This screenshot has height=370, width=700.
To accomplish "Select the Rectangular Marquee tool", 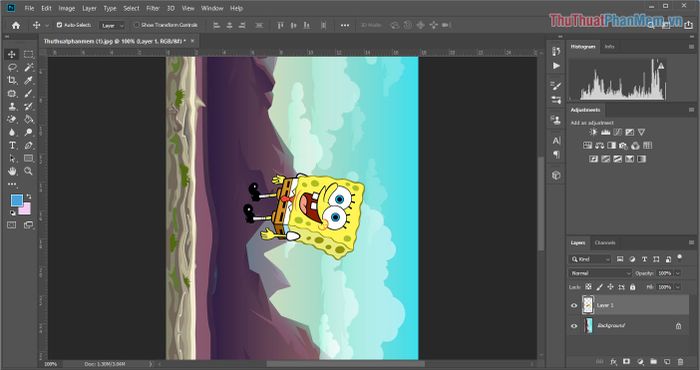I will 29,54.
